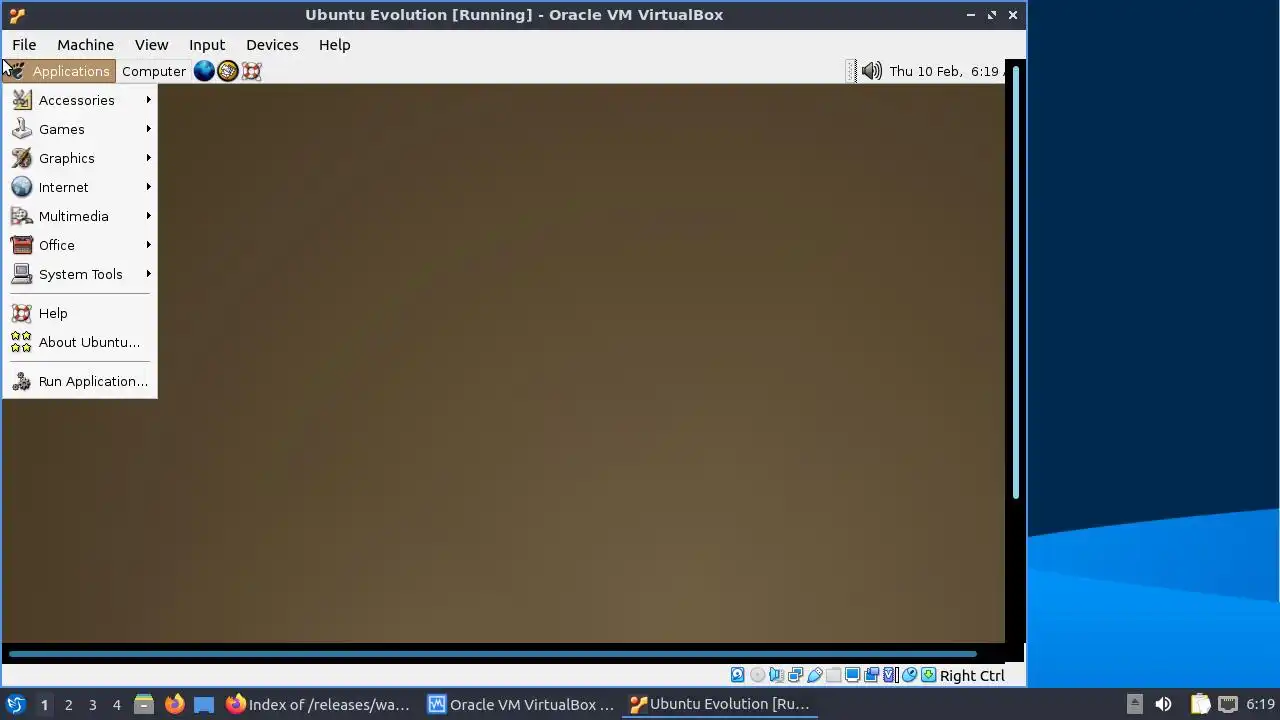1280x720 pixels.
Task: Click the shared folders status icon
Action: [833, 675]
